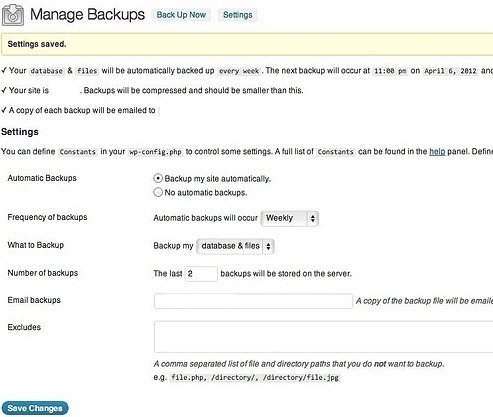
Task: Click the Settings saved notice text
Action: [37, 44]
